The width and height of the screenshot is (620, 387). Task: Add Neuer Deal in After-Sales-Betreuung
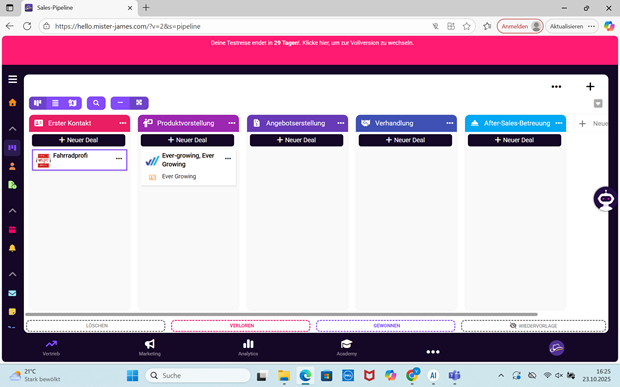[x=514, y=140]
